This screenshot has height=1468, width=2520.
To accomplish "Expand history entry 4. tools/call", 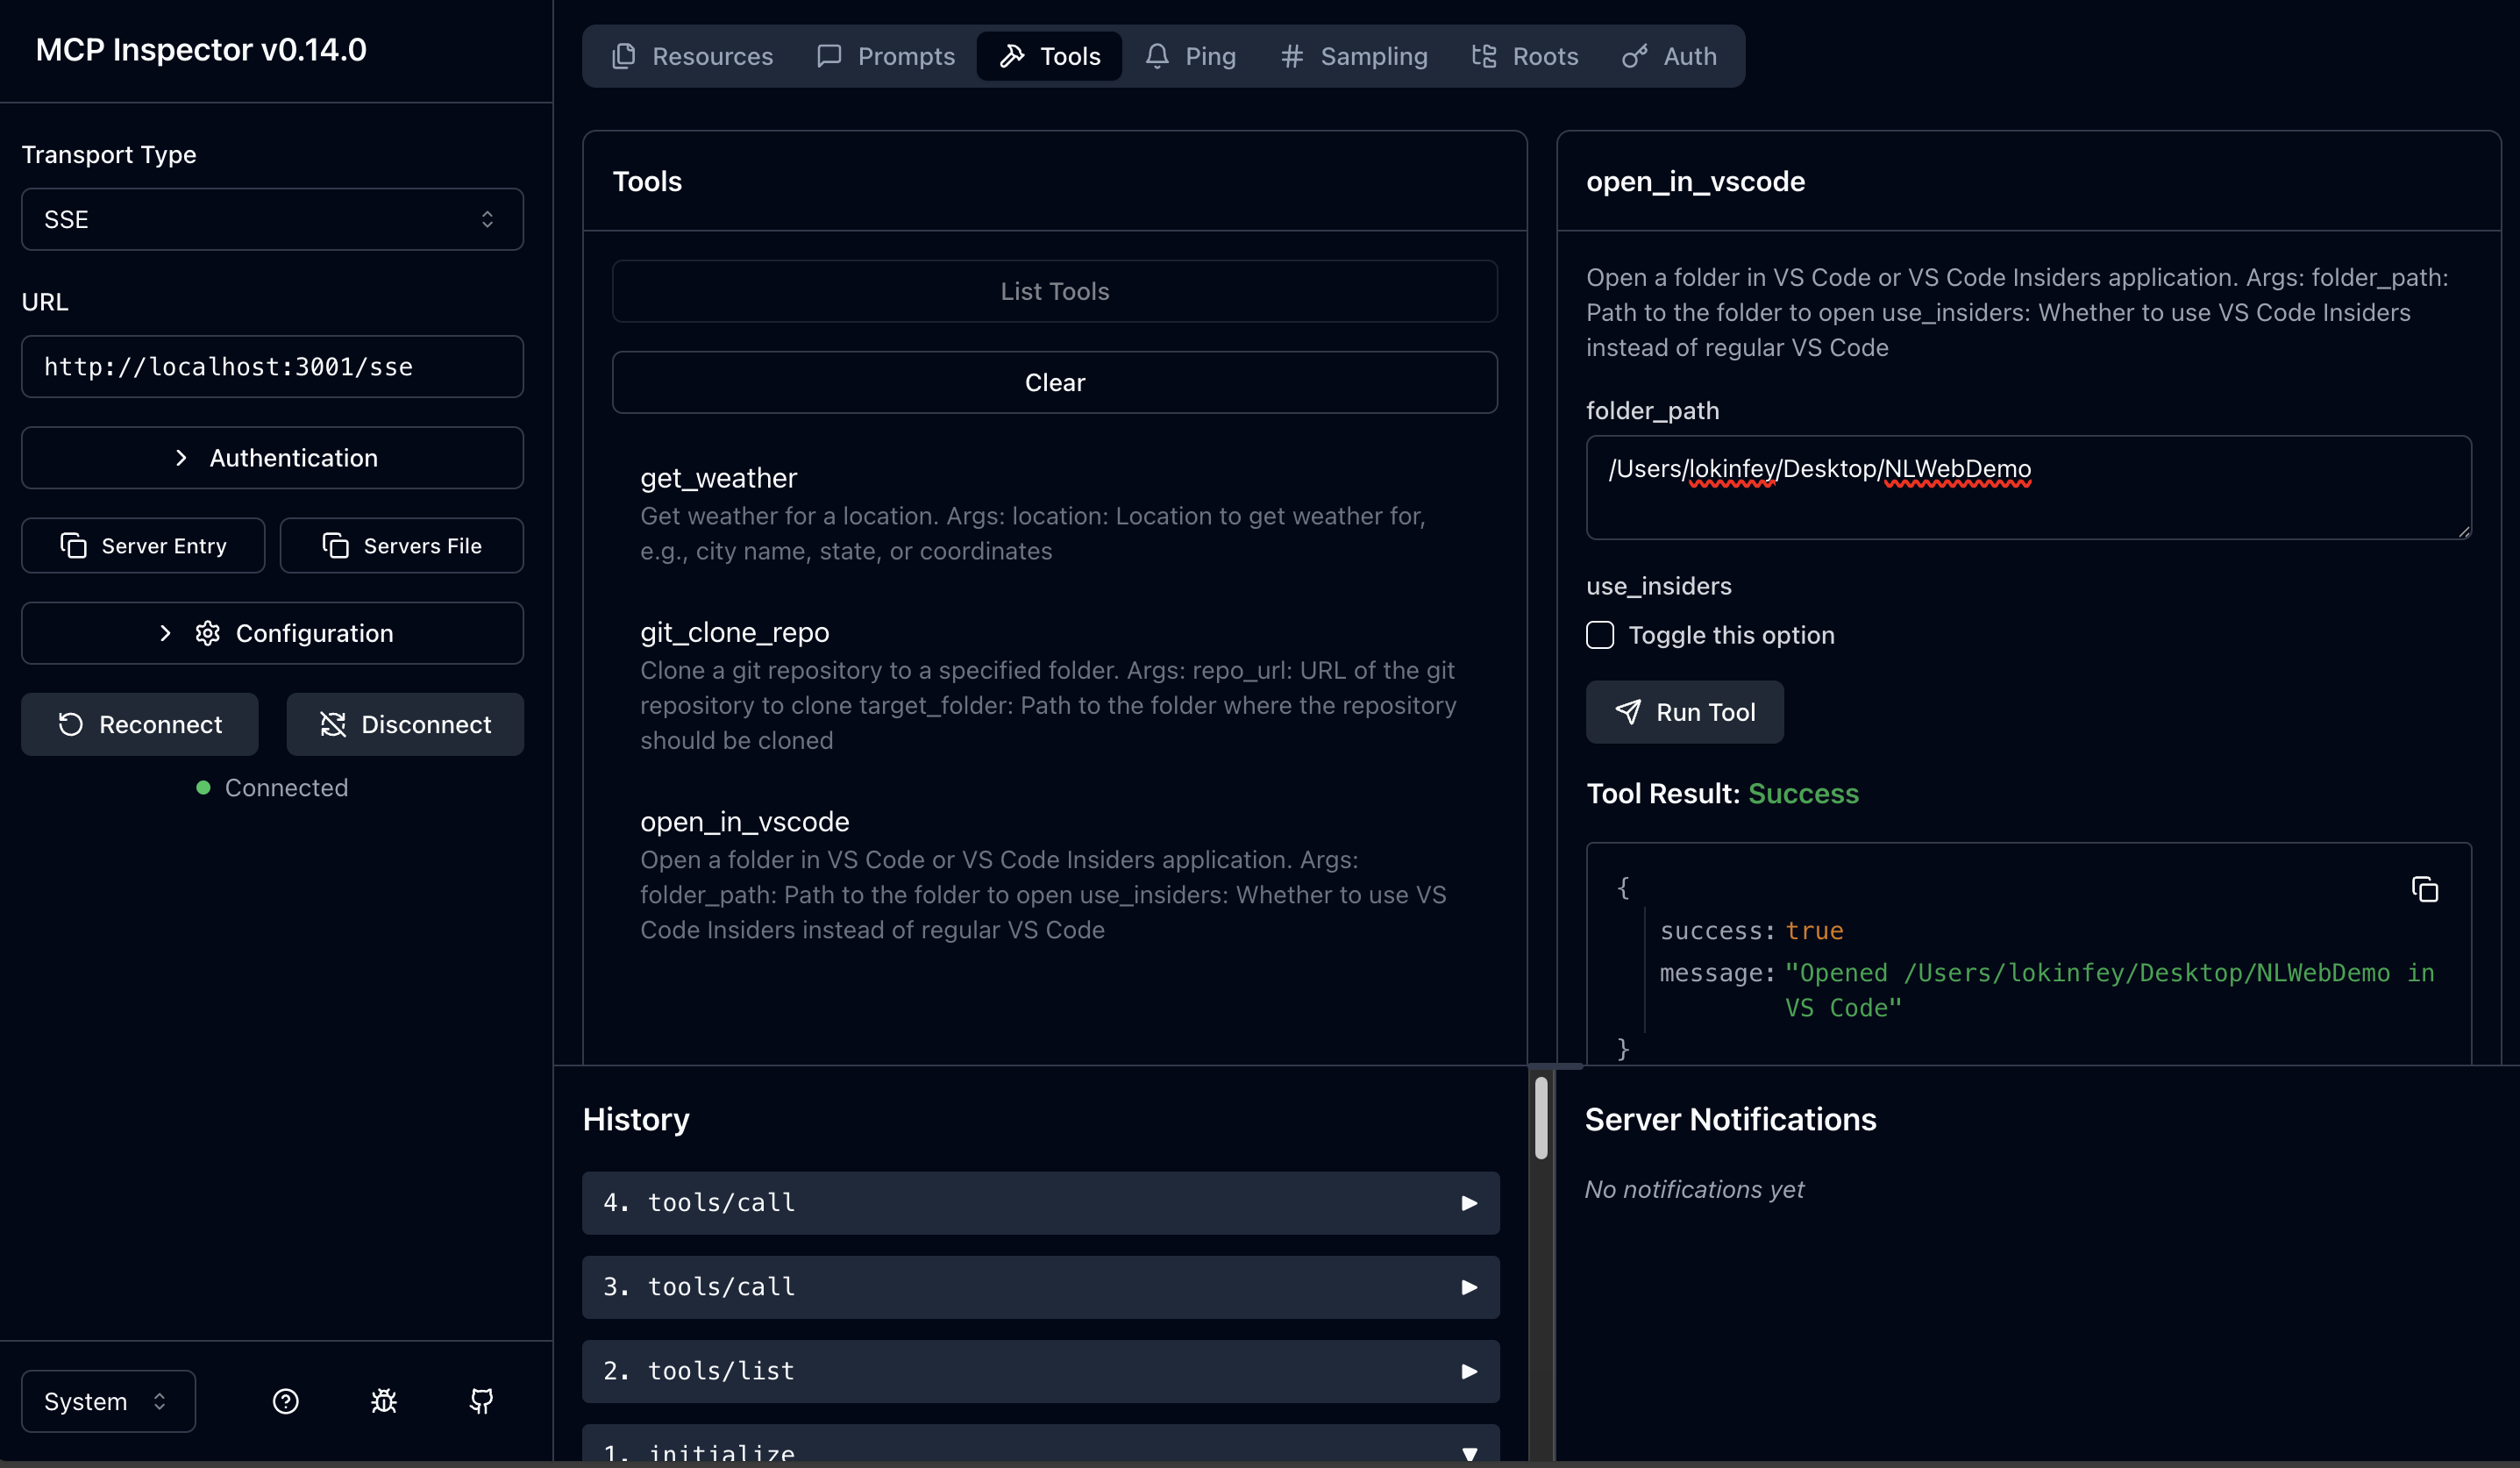I will coord(1041,1203).
